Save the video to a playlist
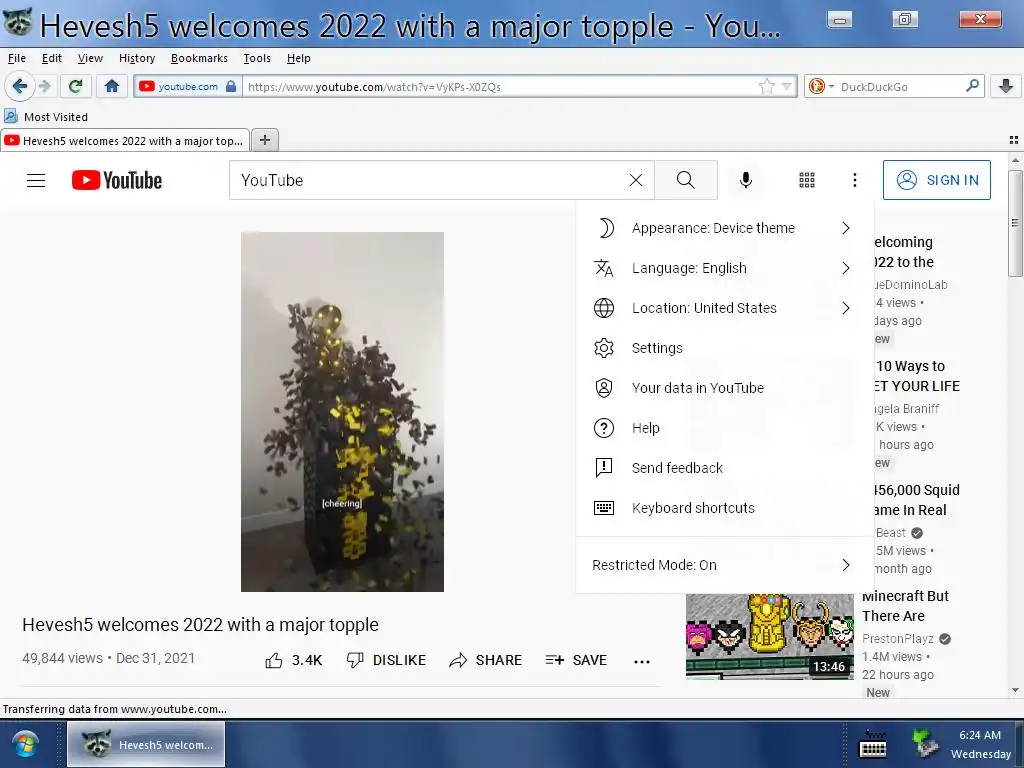Viewport: 1024px width, 768px height. [x=576, y=660]
